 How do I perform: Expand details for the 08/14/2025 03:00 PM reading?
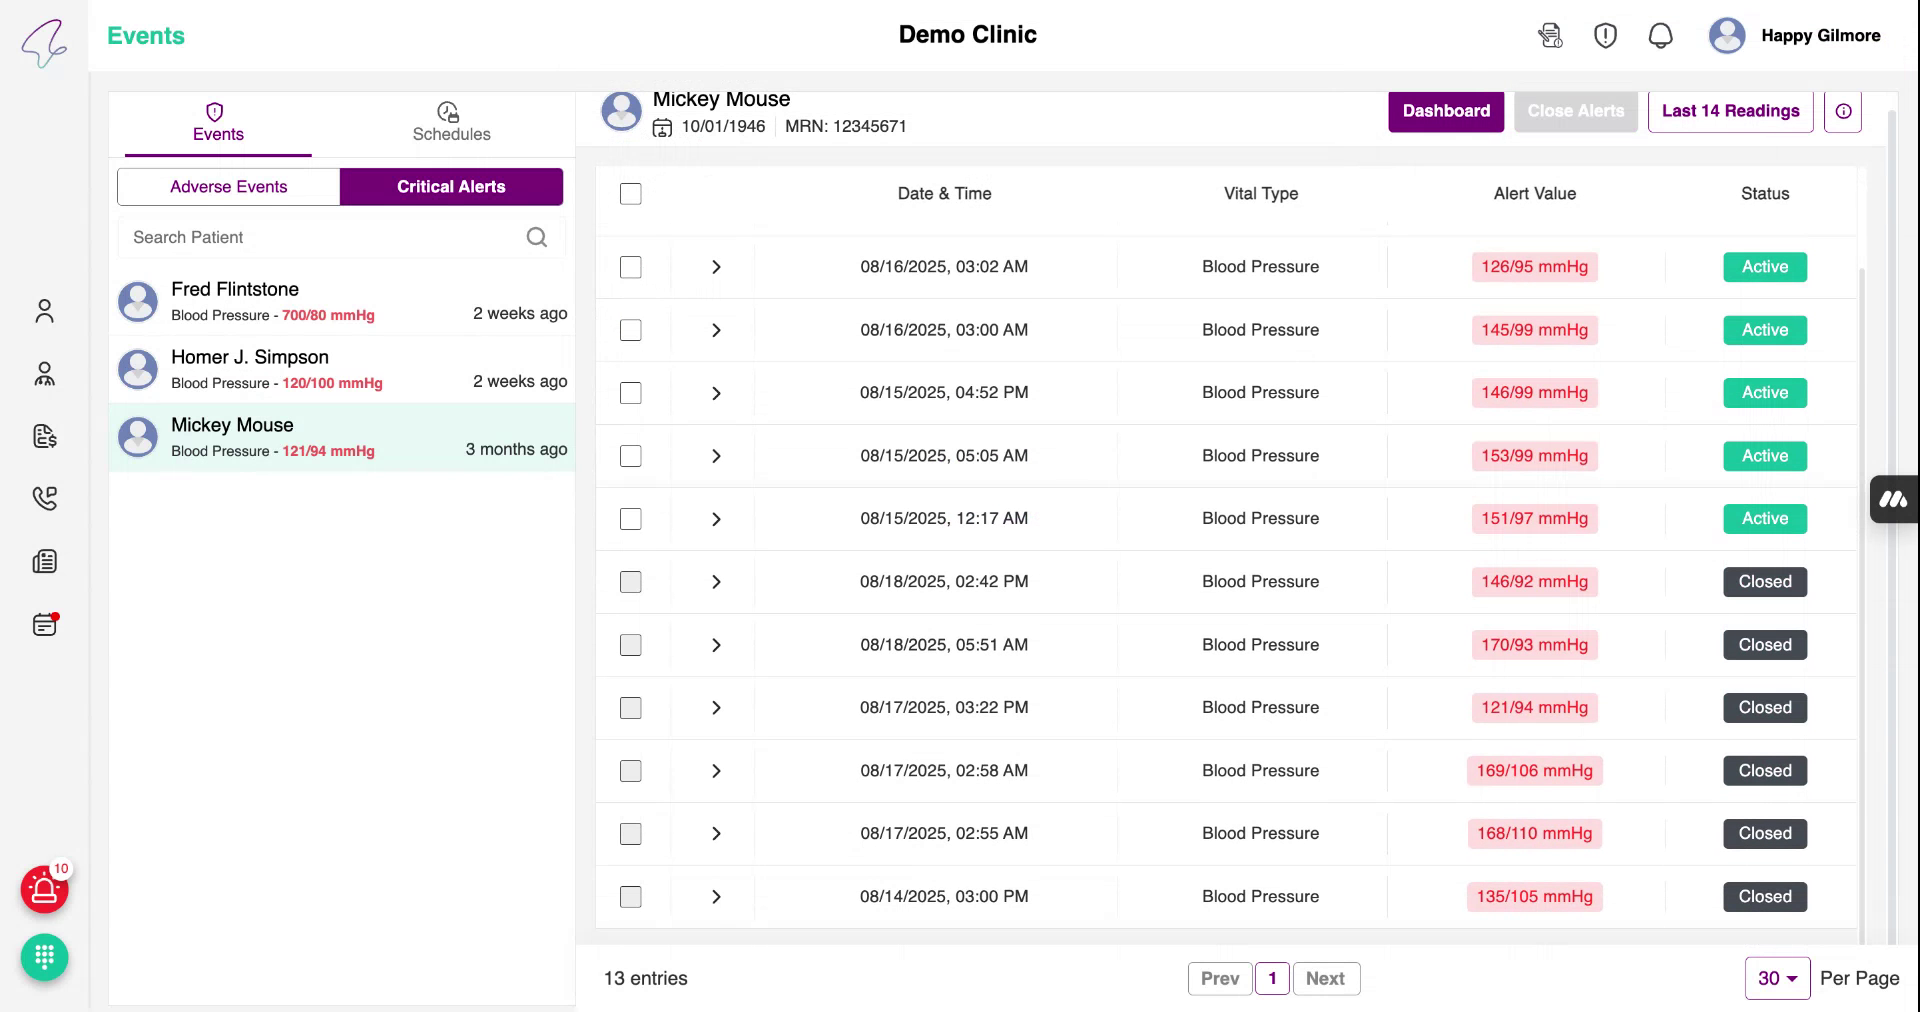[x=715, y=897]
